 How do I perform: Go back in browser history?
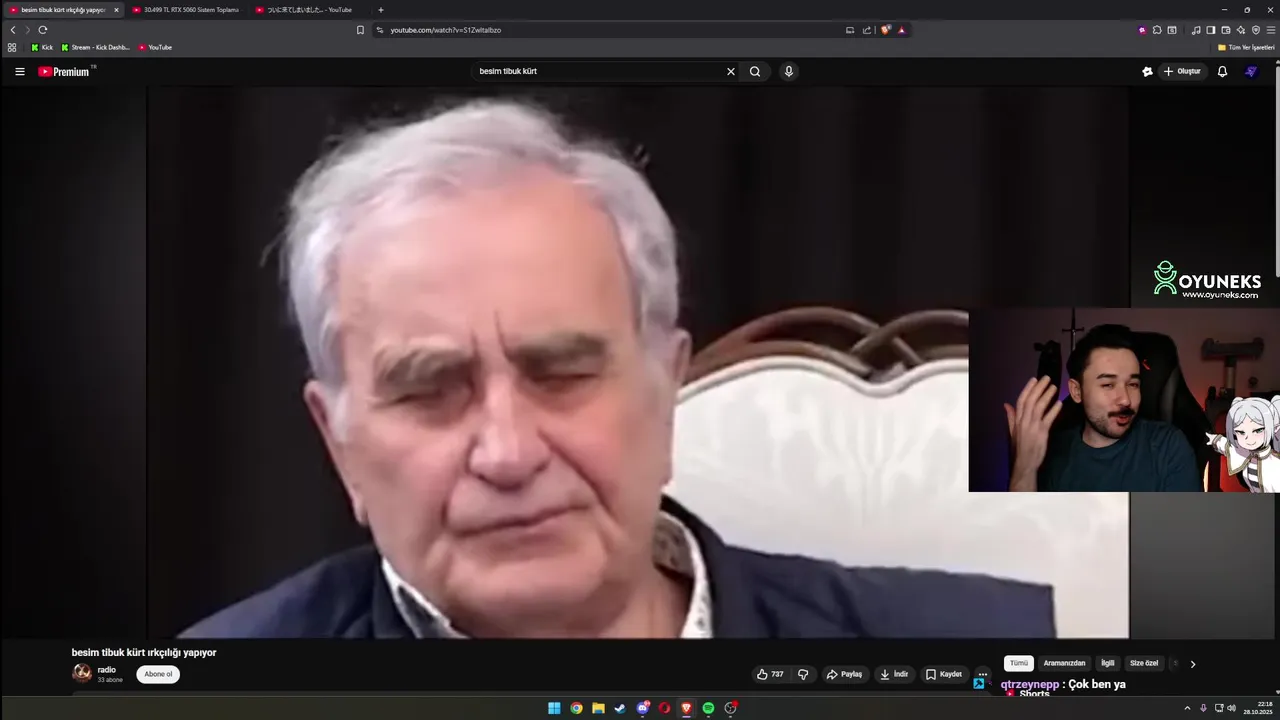13,30
